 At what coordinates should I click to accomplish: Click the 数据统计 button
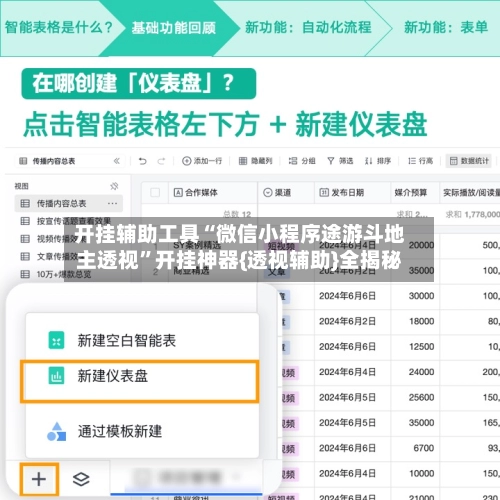[469, 161]
